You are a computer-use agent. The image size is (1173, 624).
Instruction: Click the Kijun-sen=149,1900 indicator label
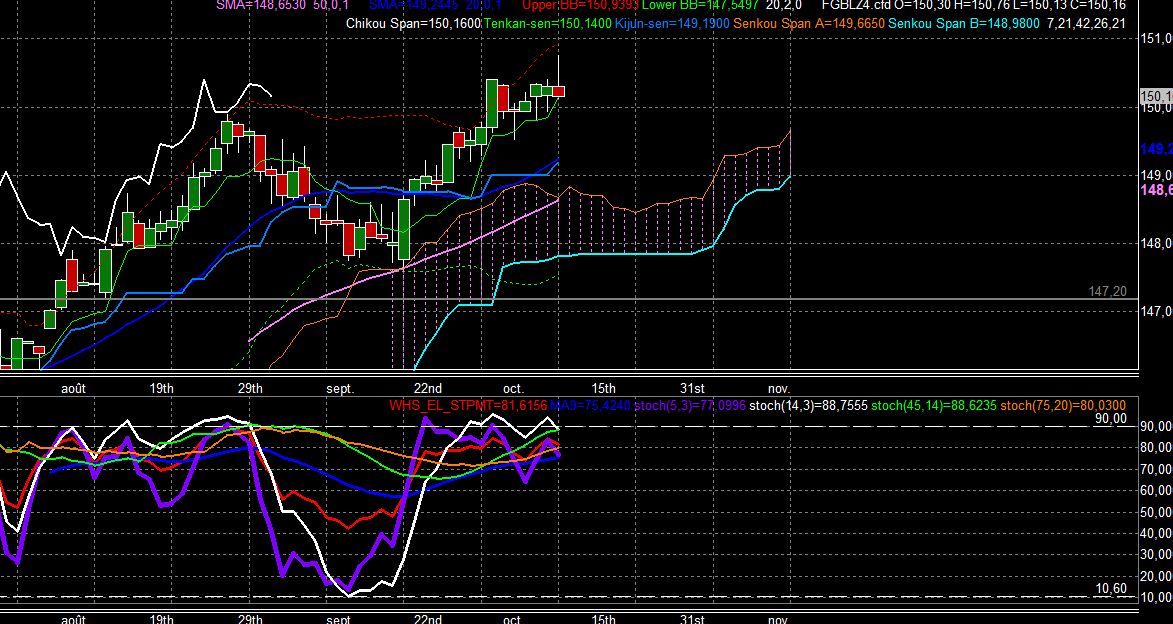672,24
